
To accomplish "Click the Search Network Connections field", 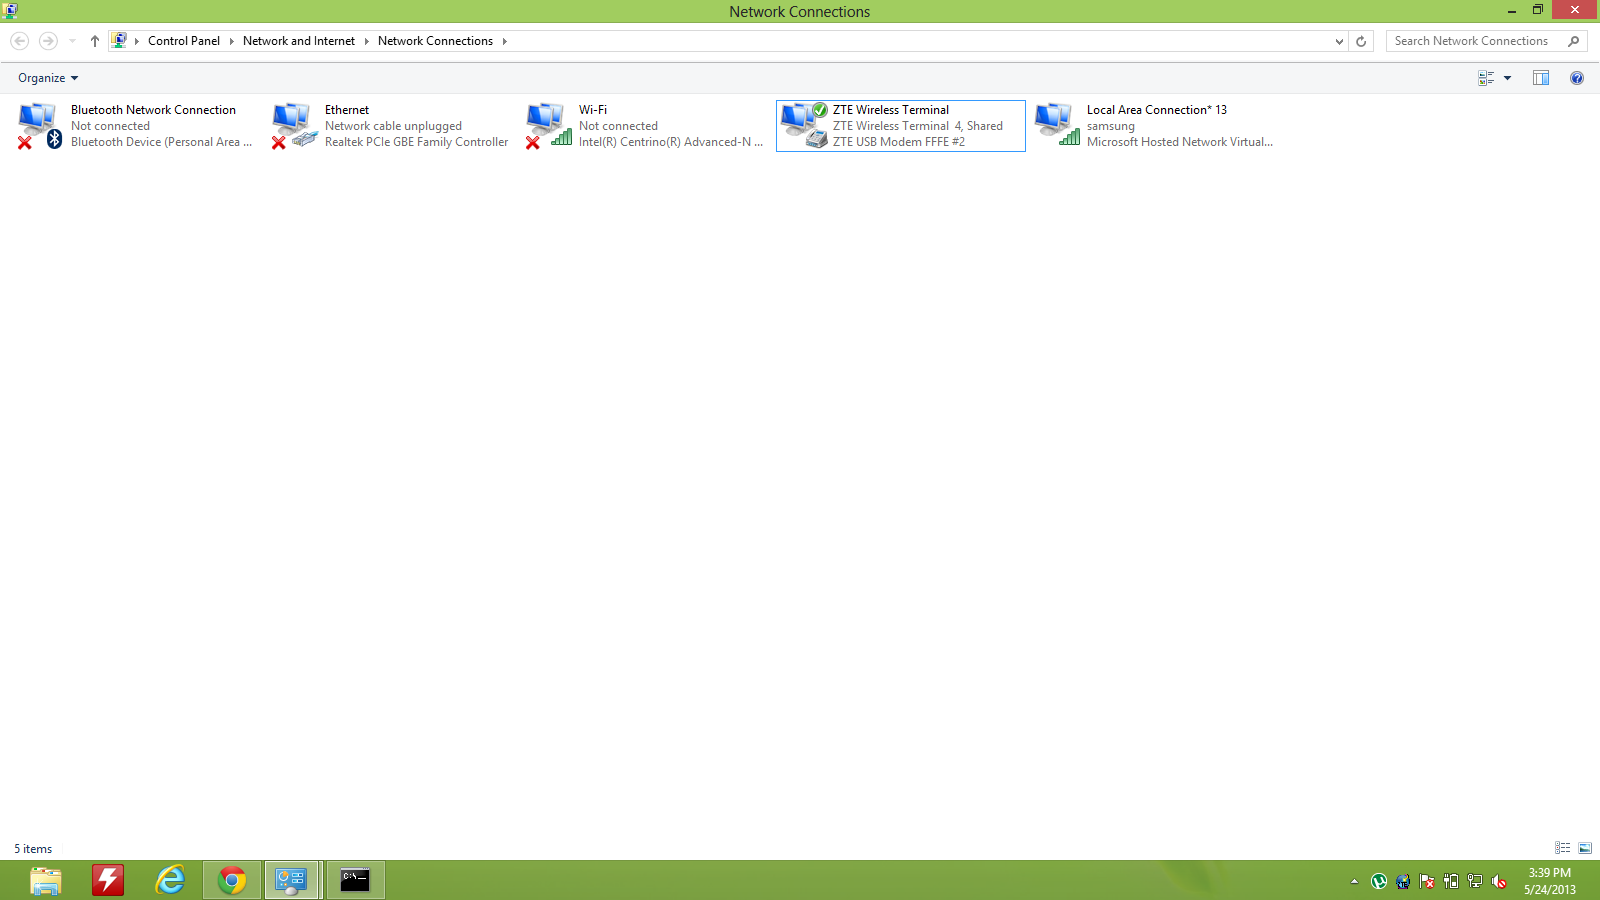I will coord(1476,41).
